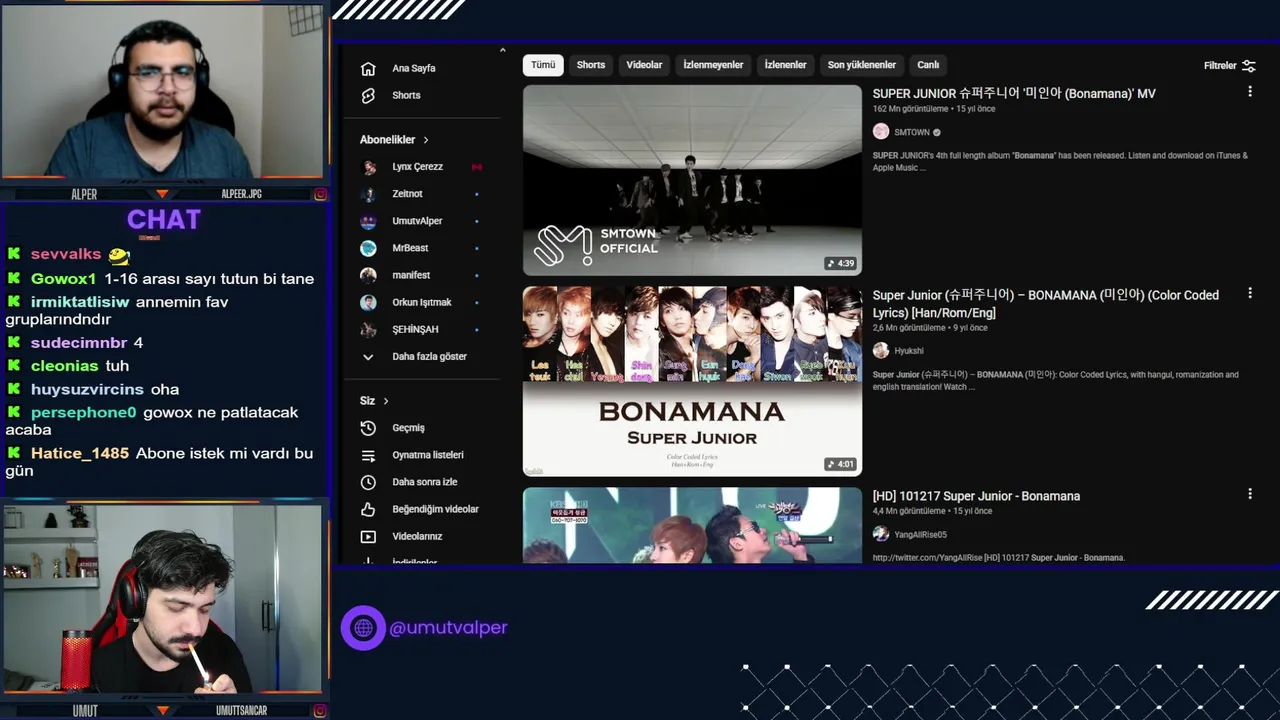Viewport: 1280px width, 720px height.
Task: Select the İzlenenler filter chip
Action: click(785, 65)
